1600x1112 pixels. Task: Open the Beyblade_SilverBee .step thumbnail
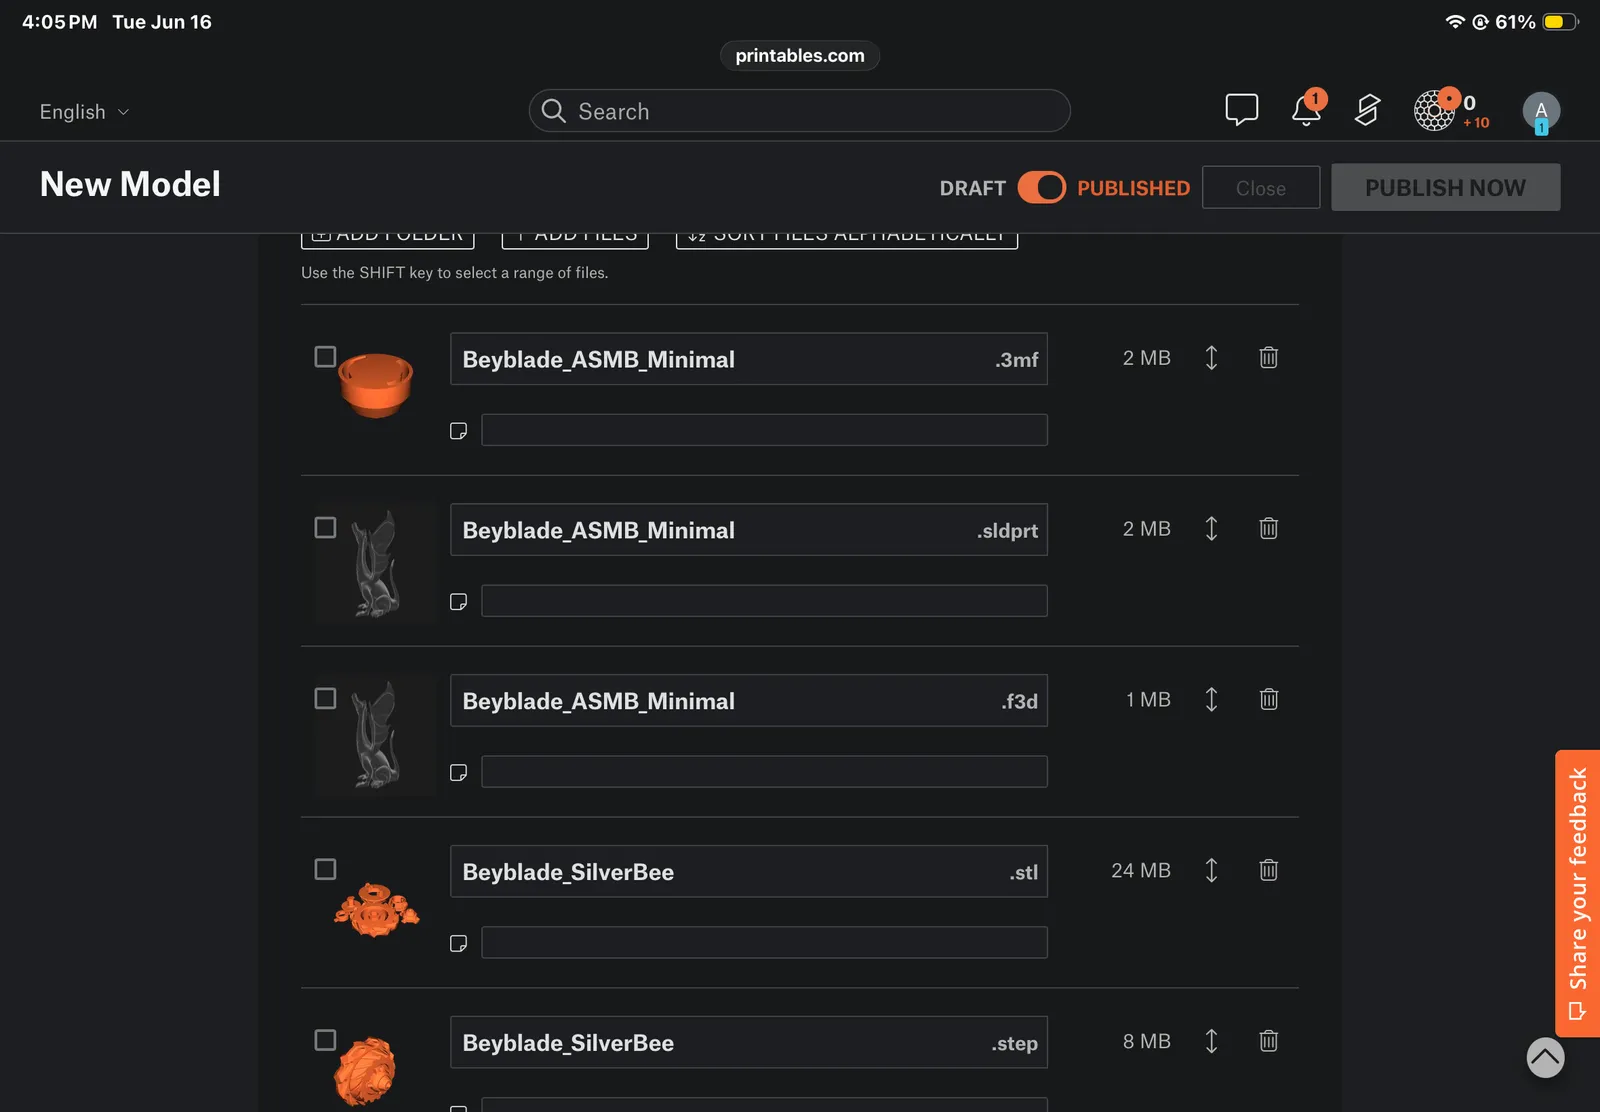364,1071
